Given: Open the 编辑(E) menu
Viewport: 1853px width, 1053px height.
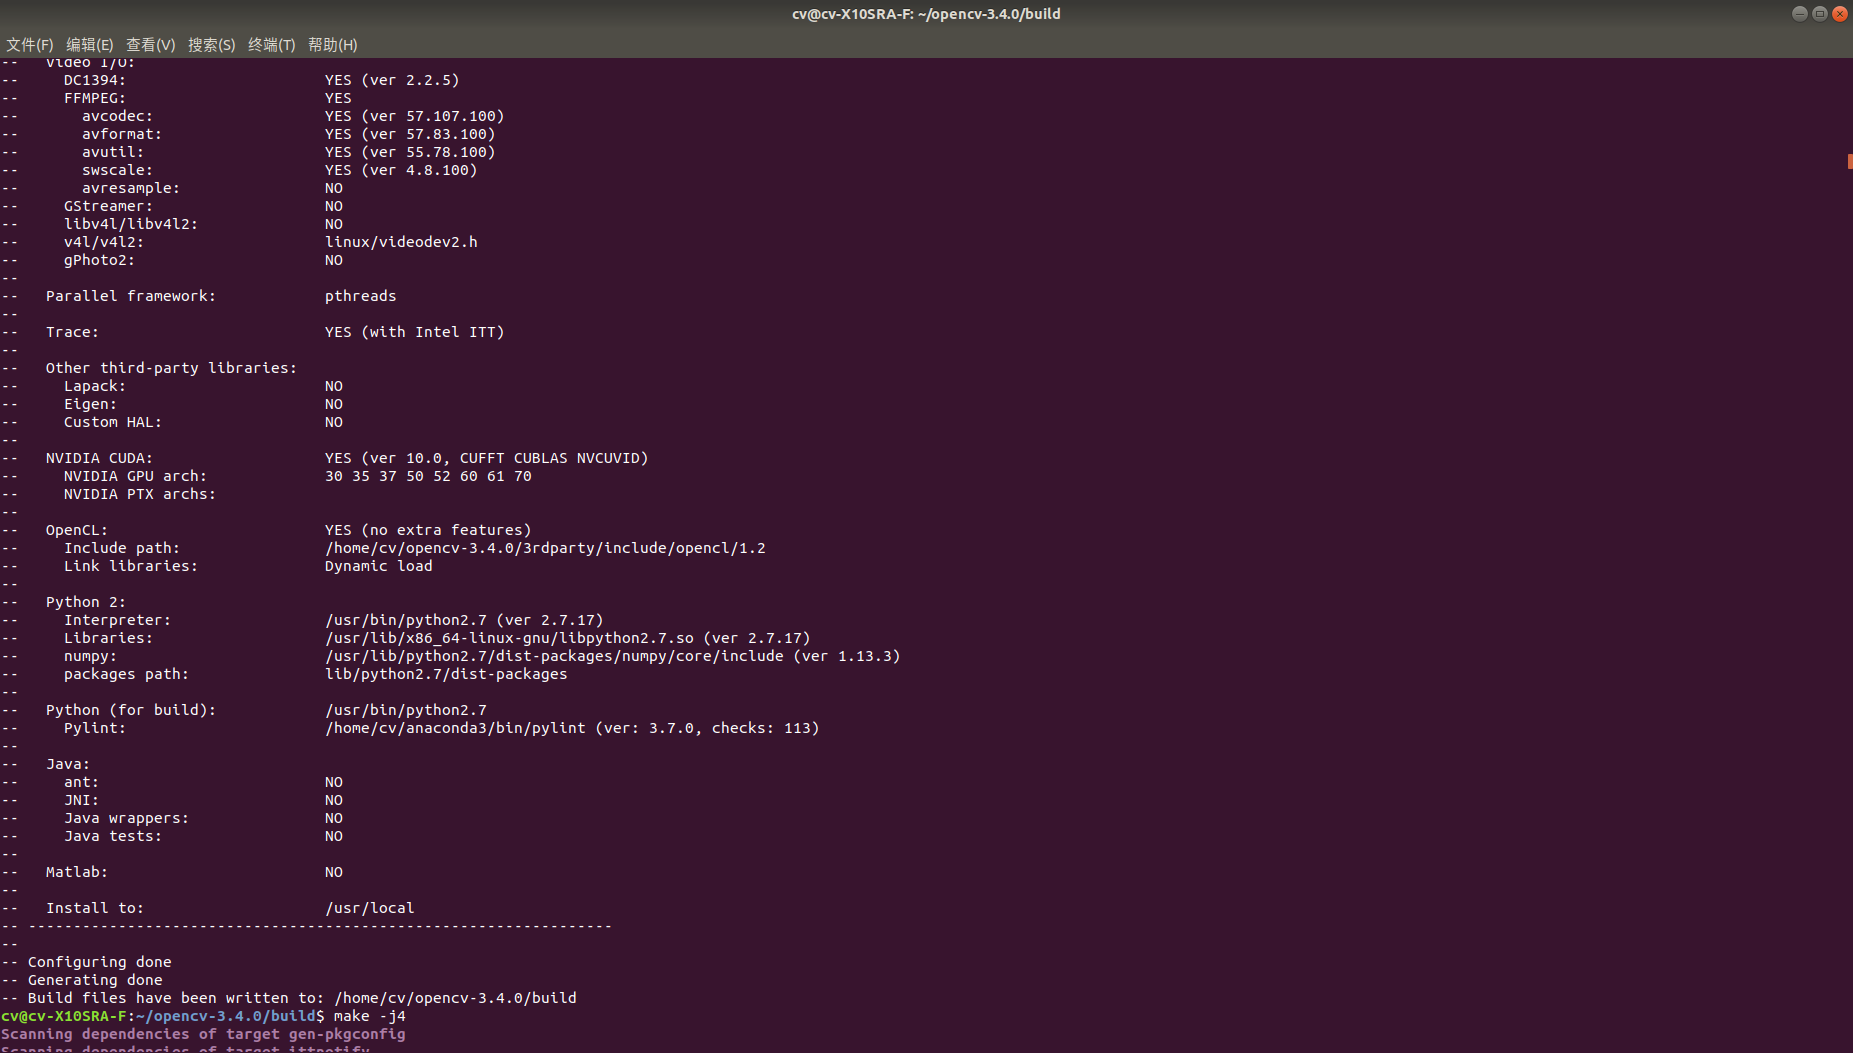Looking at the screenshot, I should 90,45.
